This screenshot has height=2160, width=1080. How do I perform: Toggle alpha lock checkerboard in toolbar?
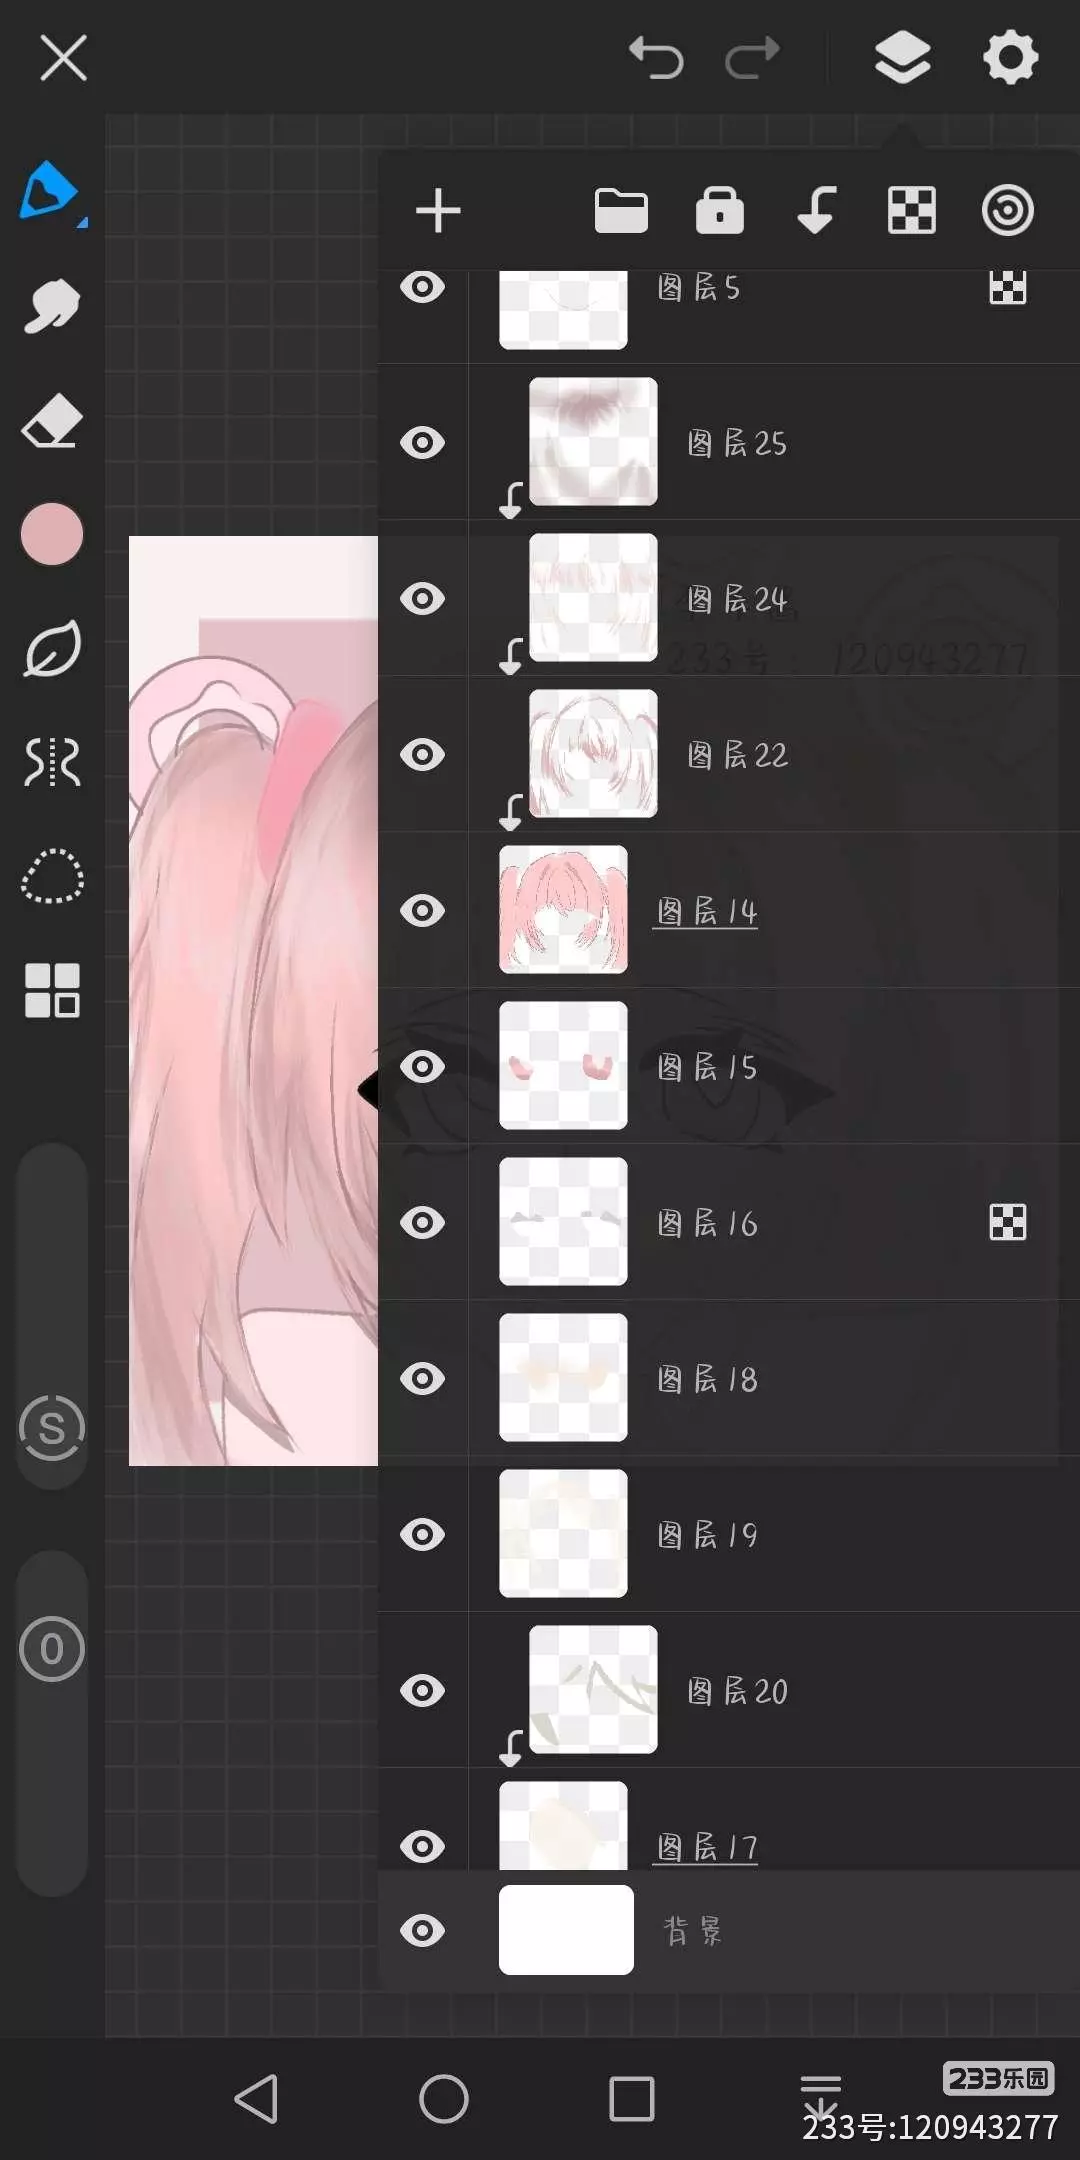point(912,211)
